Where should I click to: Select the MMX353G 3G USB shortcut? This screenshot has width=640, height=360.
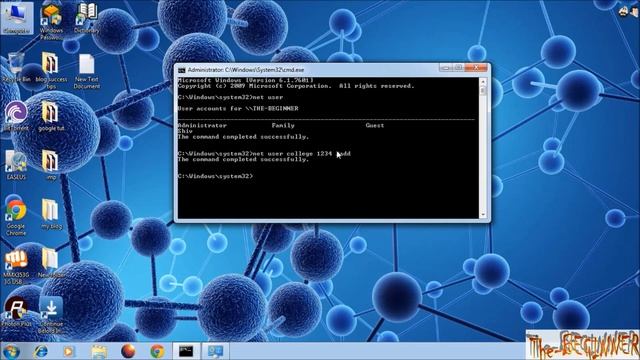(x=16, y=267)
